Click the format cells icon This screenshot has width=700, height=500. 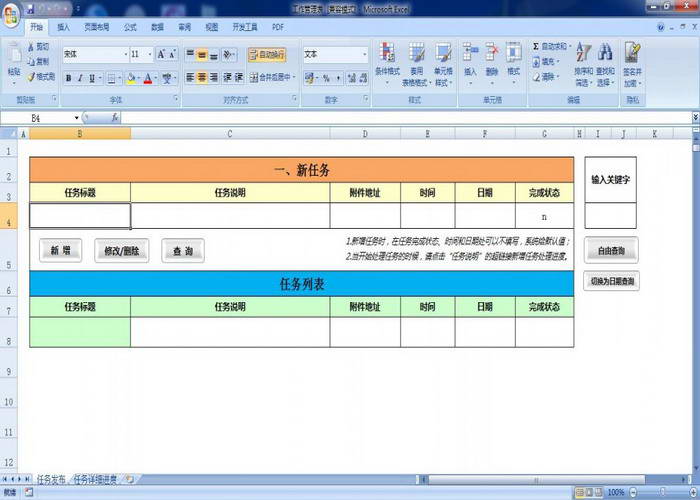[513, 53]
